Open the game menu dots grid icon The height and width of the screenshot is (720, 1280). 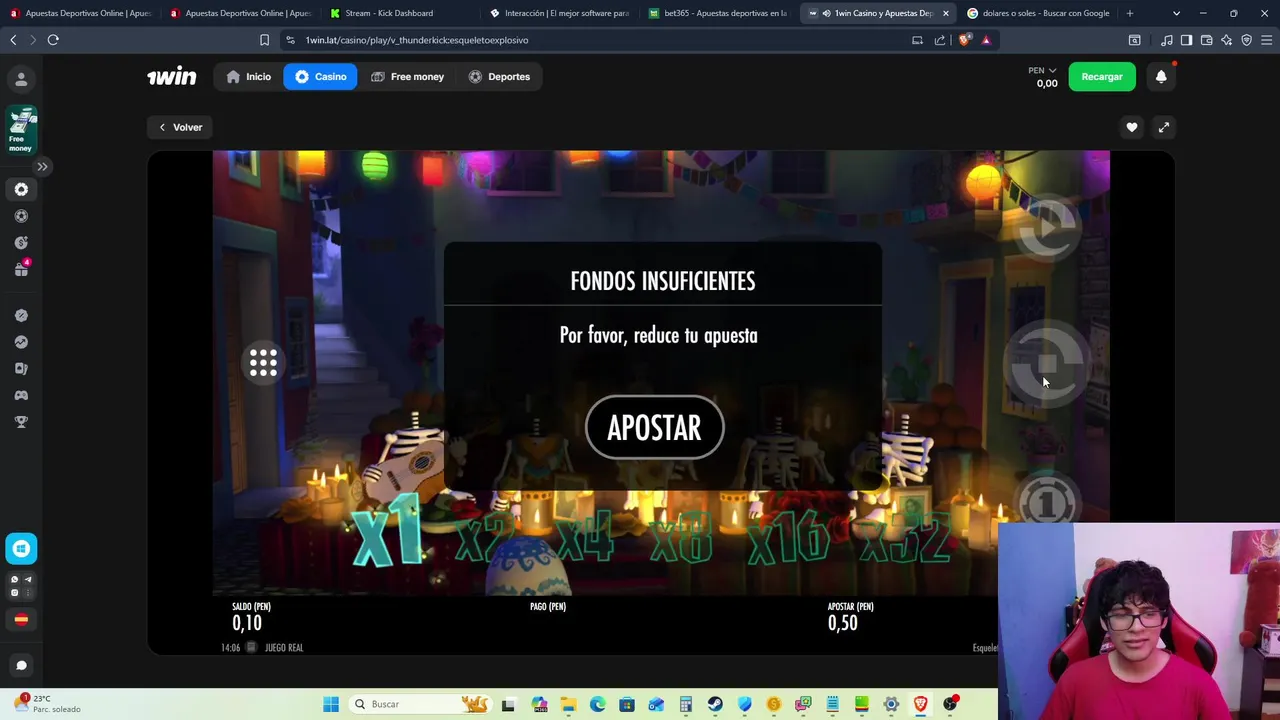pos(263,363)
